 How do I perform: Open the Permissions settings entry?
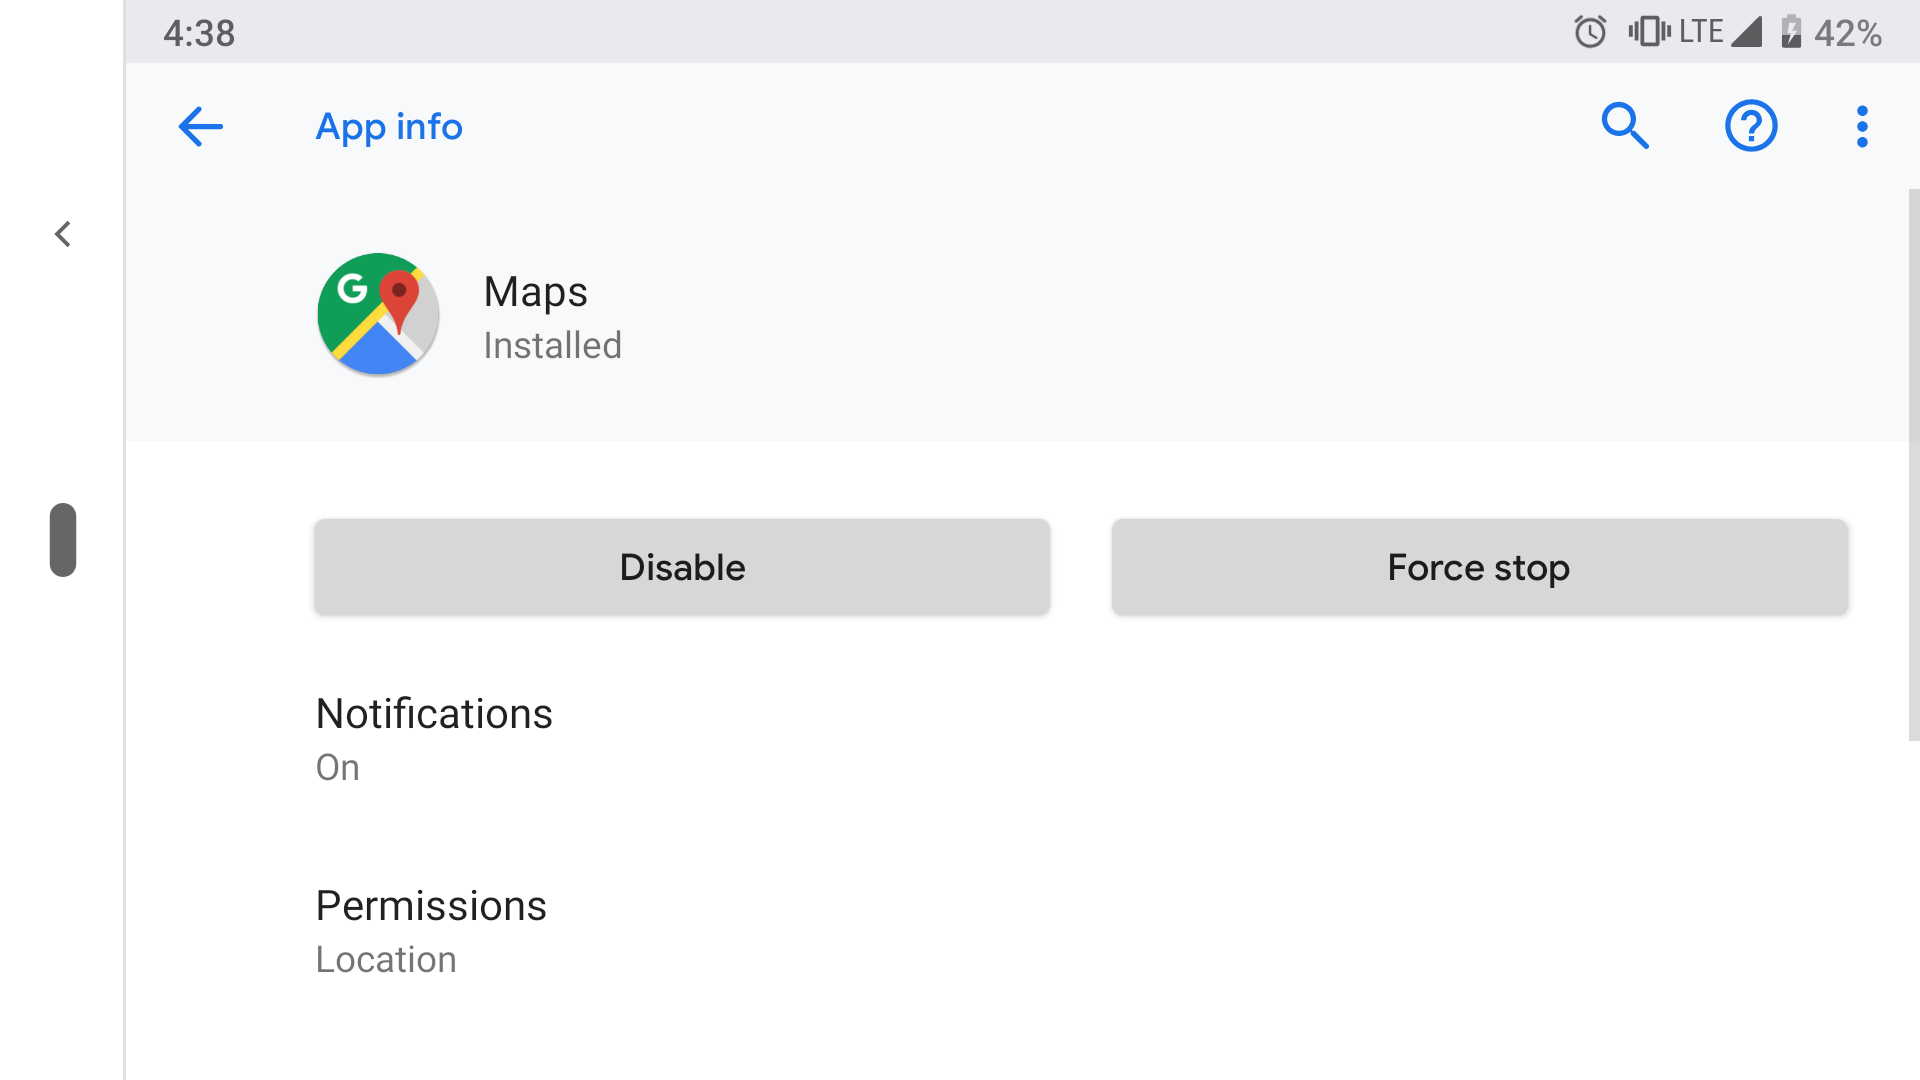[431, 931]
